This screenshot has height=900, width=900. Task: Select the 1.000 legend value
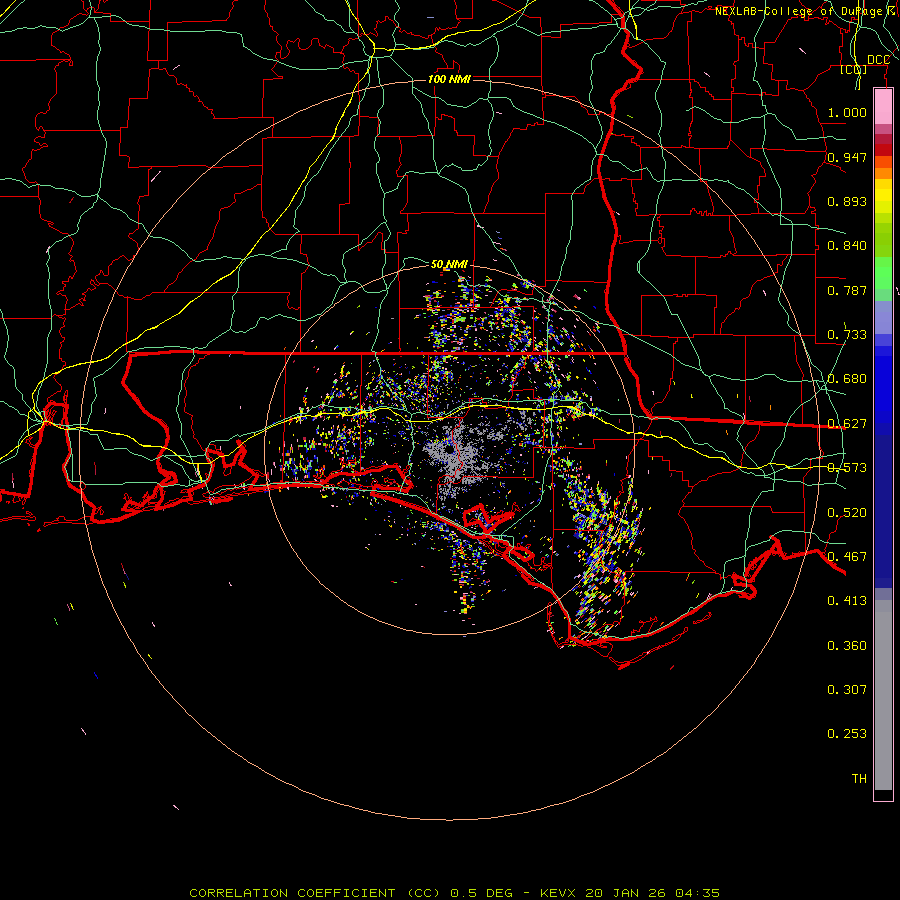click(847, 112)
